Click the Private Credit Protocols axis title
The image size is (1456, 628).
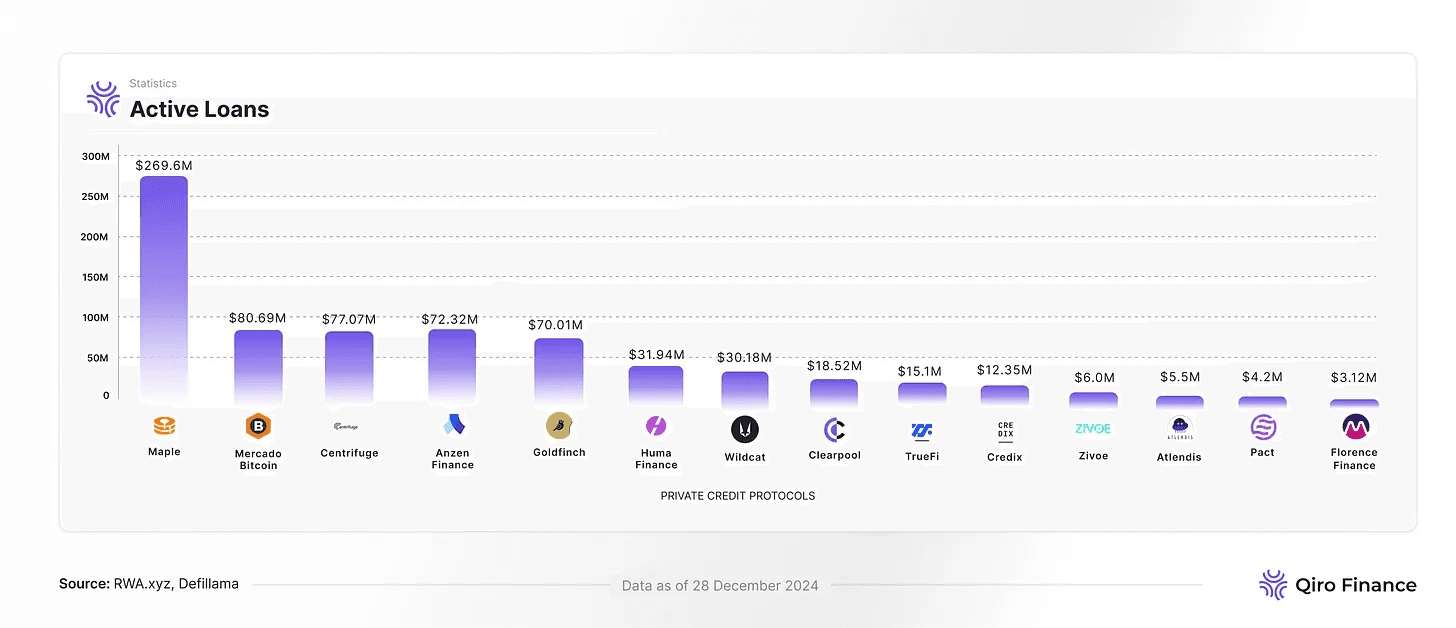738,496
